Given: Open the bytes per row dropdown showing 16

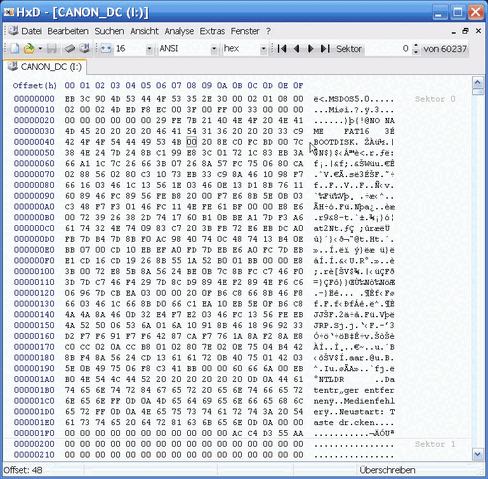Looking at the screenshot, I should pos(149,49).
